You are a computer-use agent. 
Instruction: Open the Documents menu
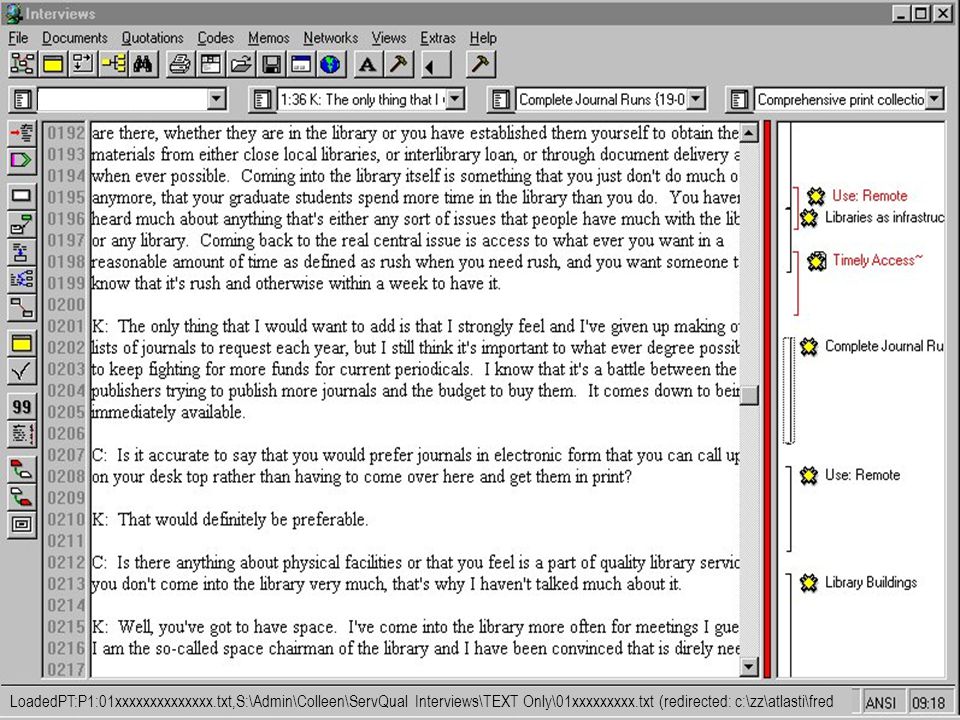[75, 38]
